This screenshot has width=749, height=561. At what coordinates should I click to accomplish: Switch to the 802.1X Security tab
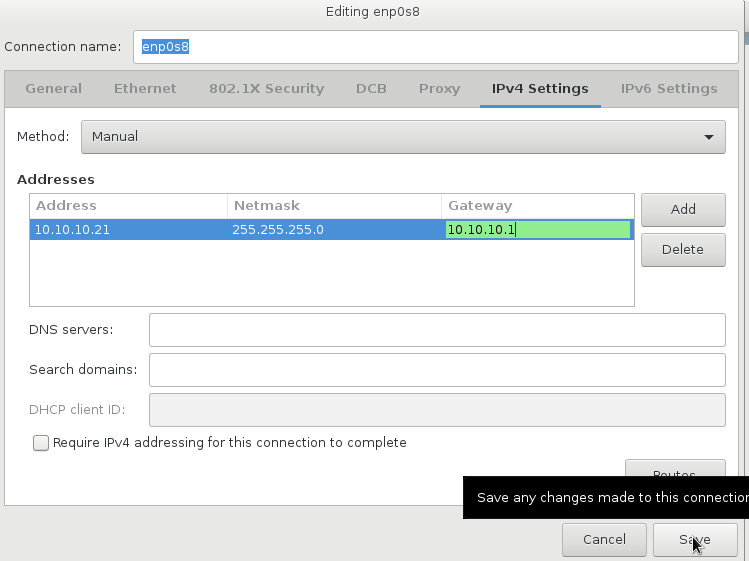(x=266, y=89)
